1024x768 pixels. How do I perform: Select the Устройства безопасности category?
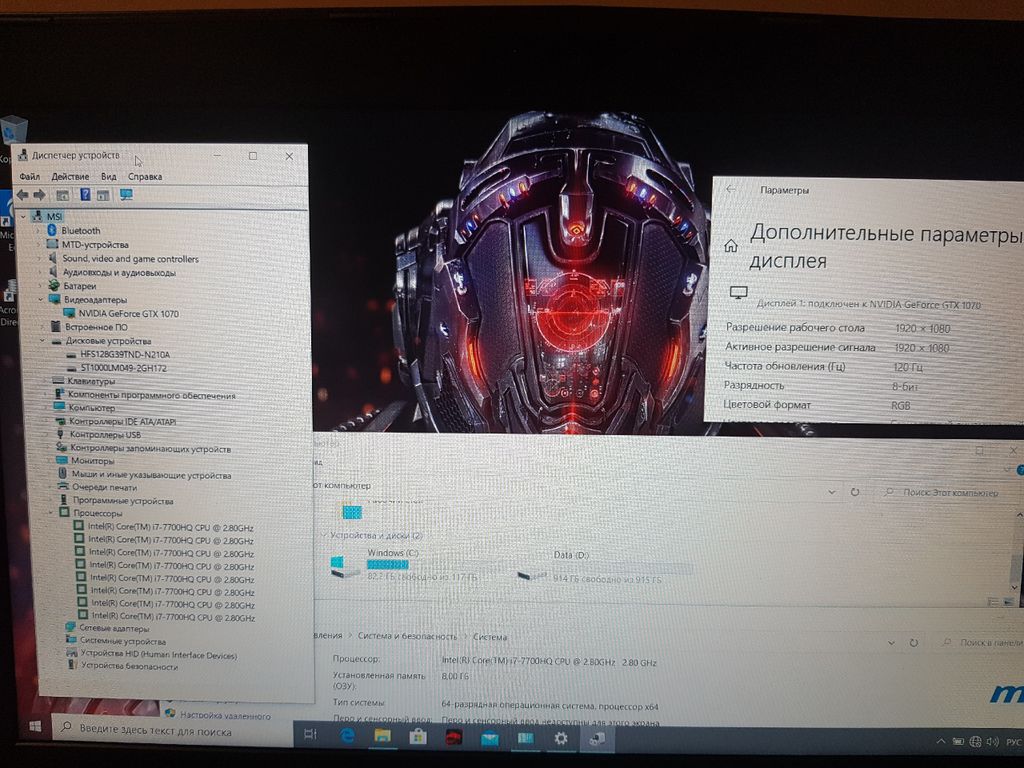tap(129, 666)
